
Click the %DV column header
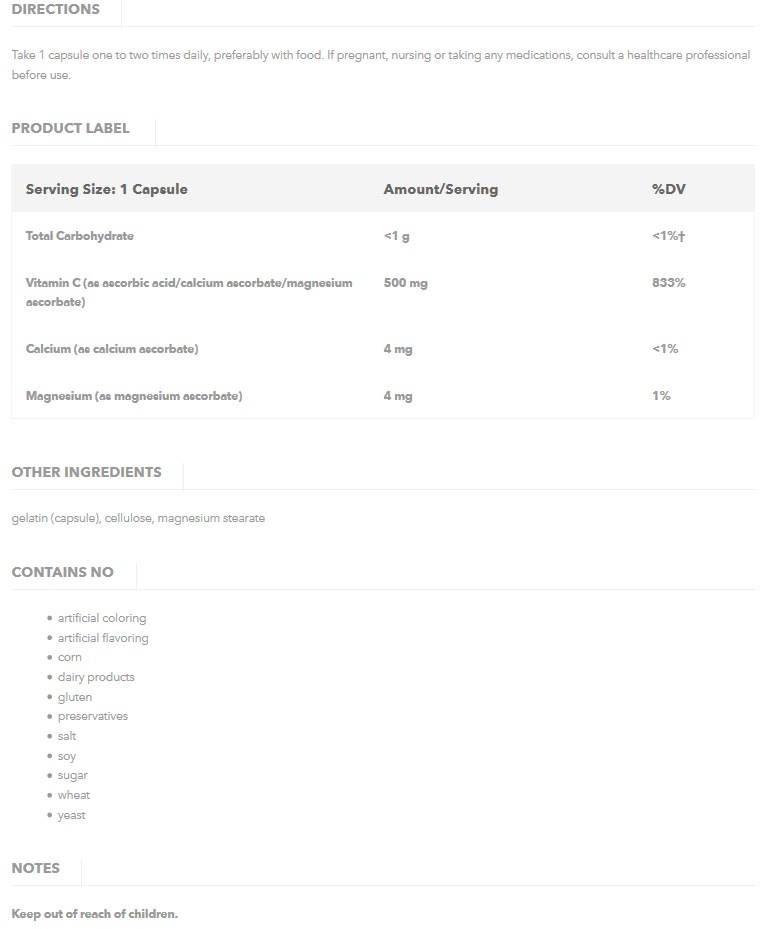coord(668,189)
